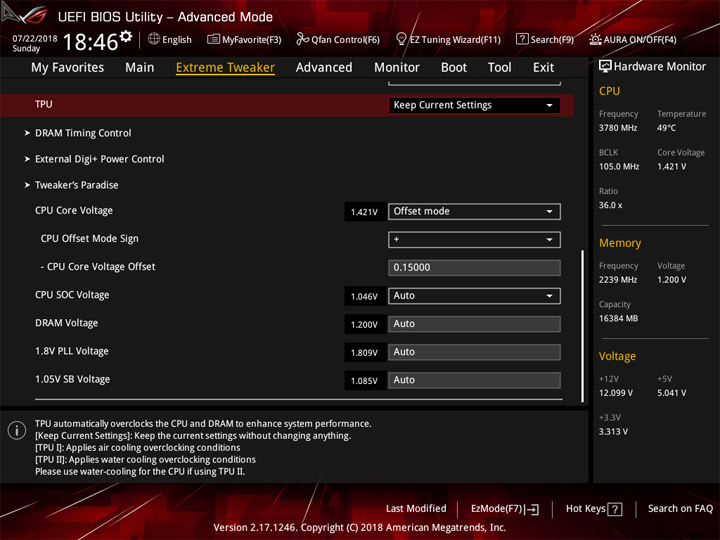Viewport: 720px width, 540px height.
Task: Click the 1.8V PLL Voltage Auto field
Action: [x=474, y=352]
